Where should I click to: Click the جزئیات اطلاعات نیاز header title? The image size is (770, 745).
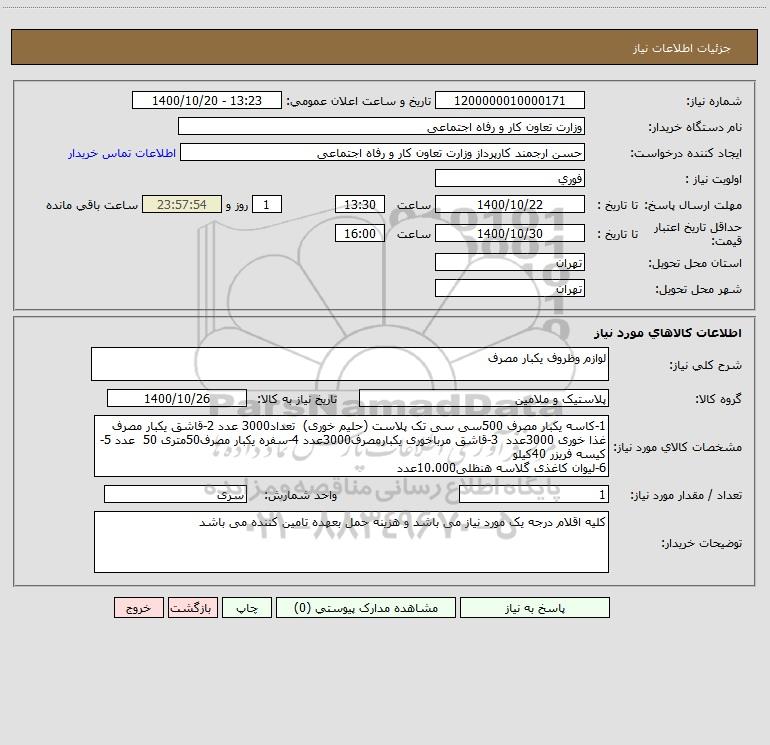click(682, 48)
